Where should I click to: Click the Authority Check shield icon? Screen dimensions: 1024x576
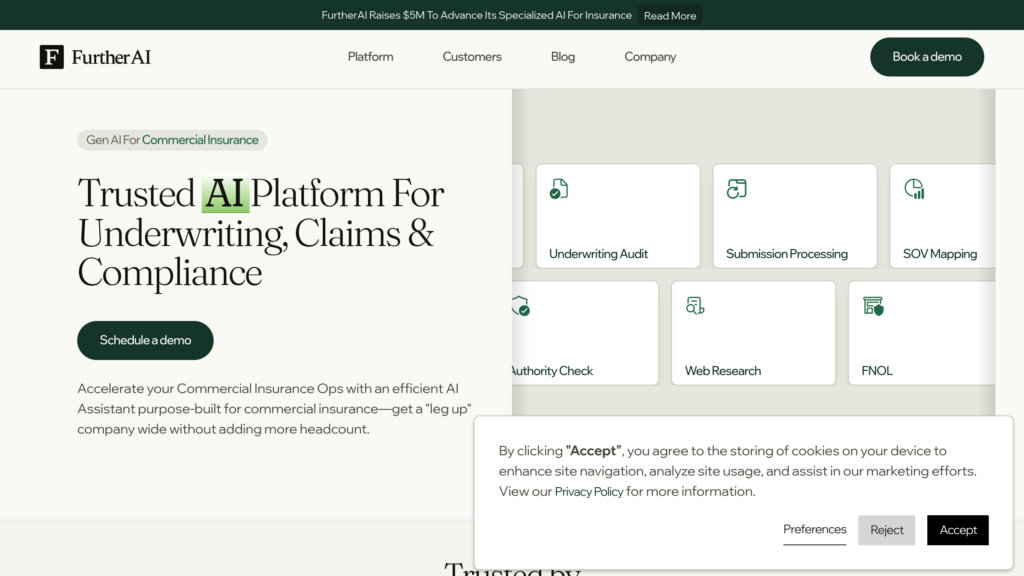521,306
